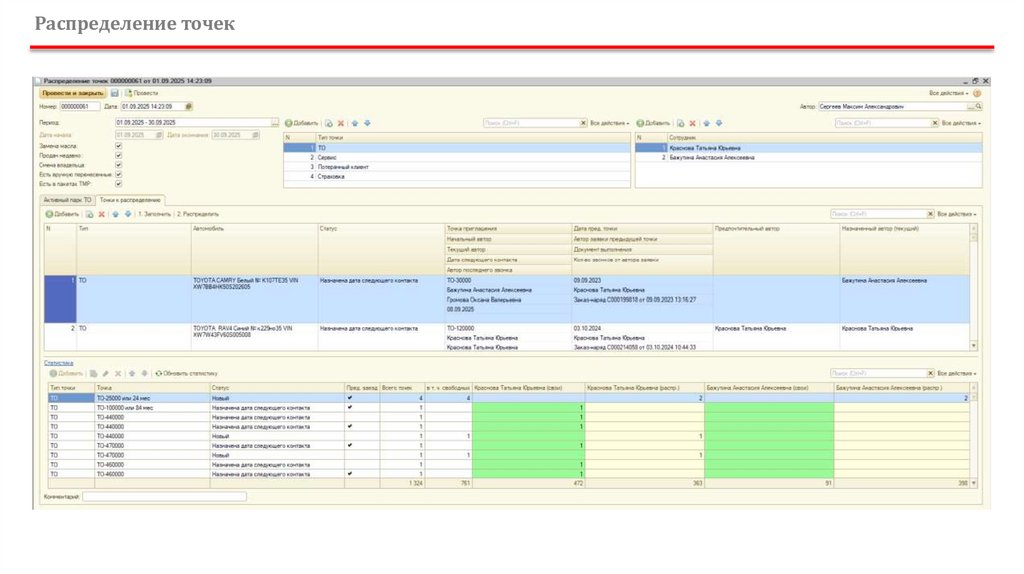Toggle the Замена масла checkbox
This screenshot has height=574, width=1024.
[119, 146]
